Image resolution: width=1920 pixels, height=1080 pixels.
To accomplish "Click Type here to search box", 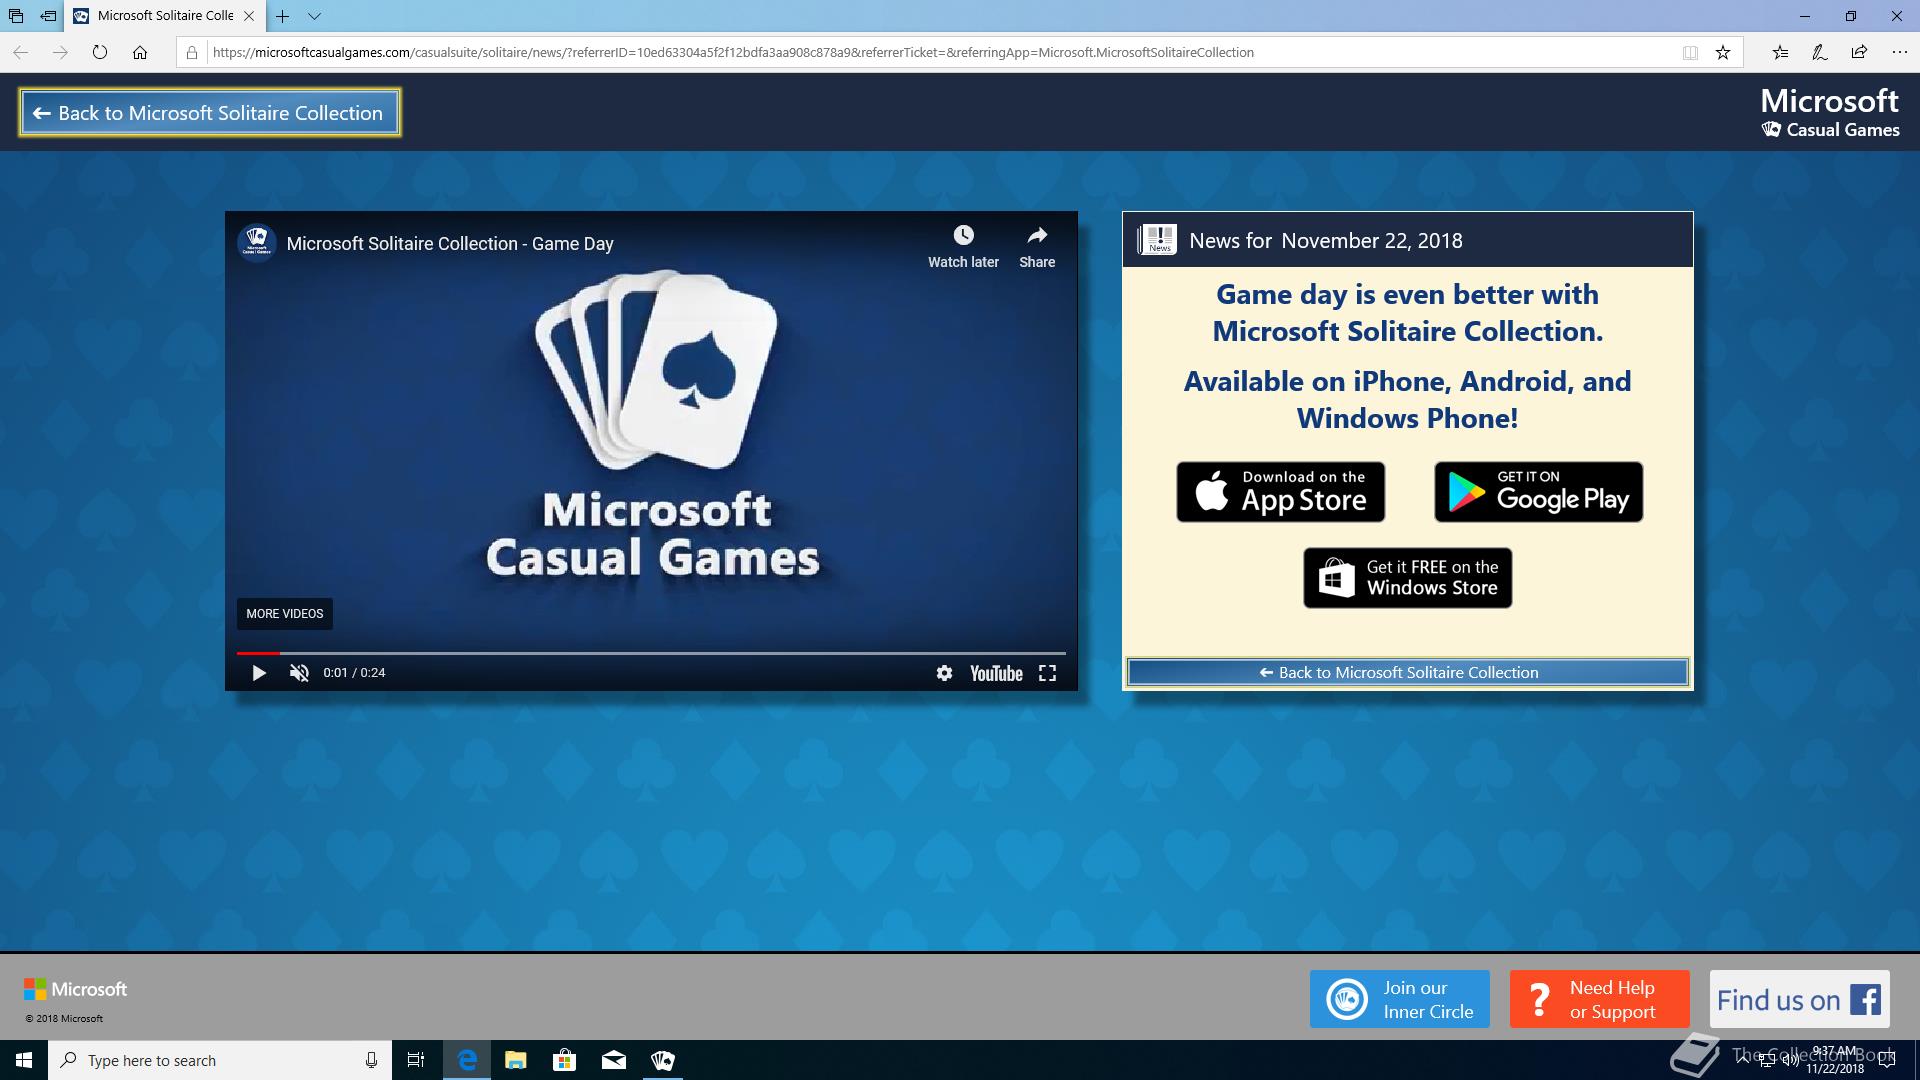I will (x=220, y=1060).
